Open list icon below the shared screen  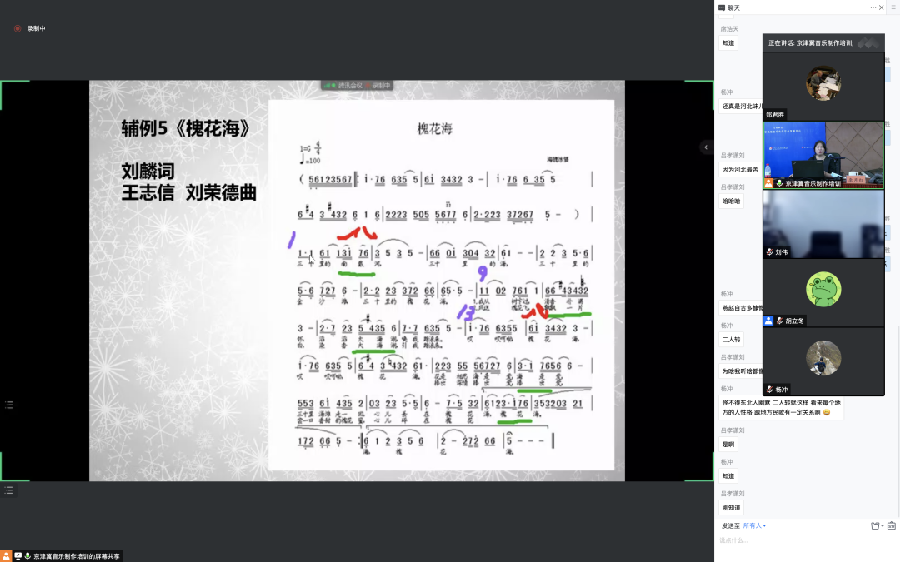pos(9,490)
